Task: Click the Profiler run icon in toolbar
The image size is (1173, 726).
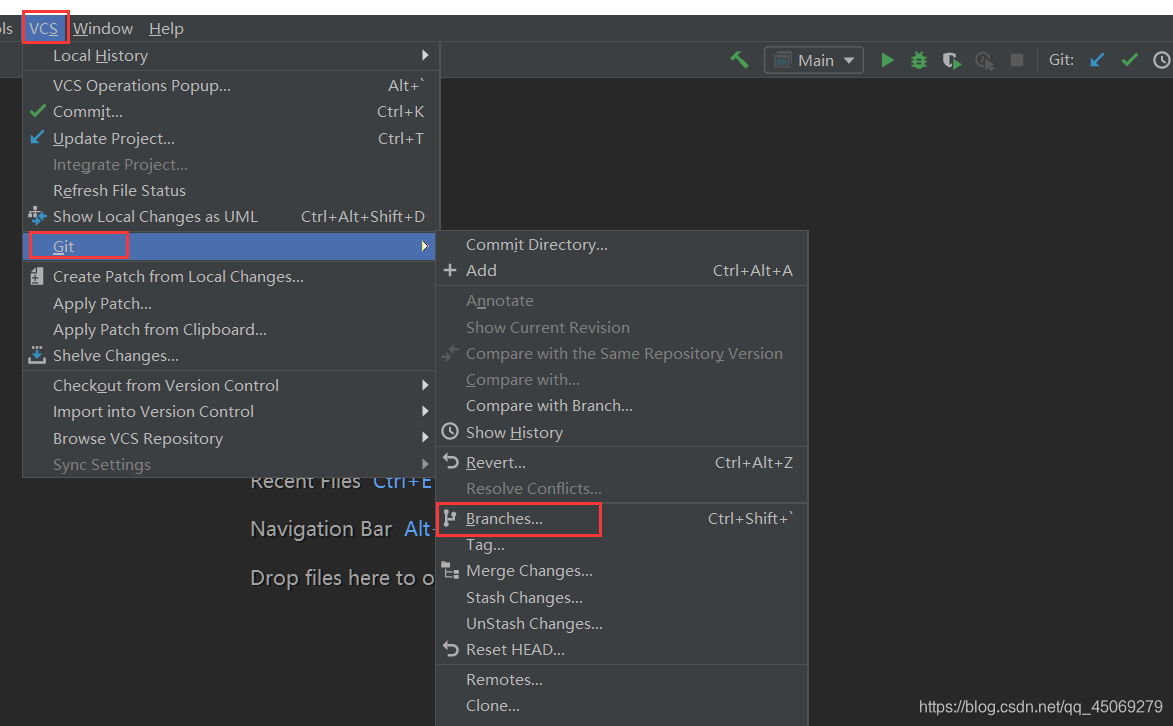Action: click(984, 60)
